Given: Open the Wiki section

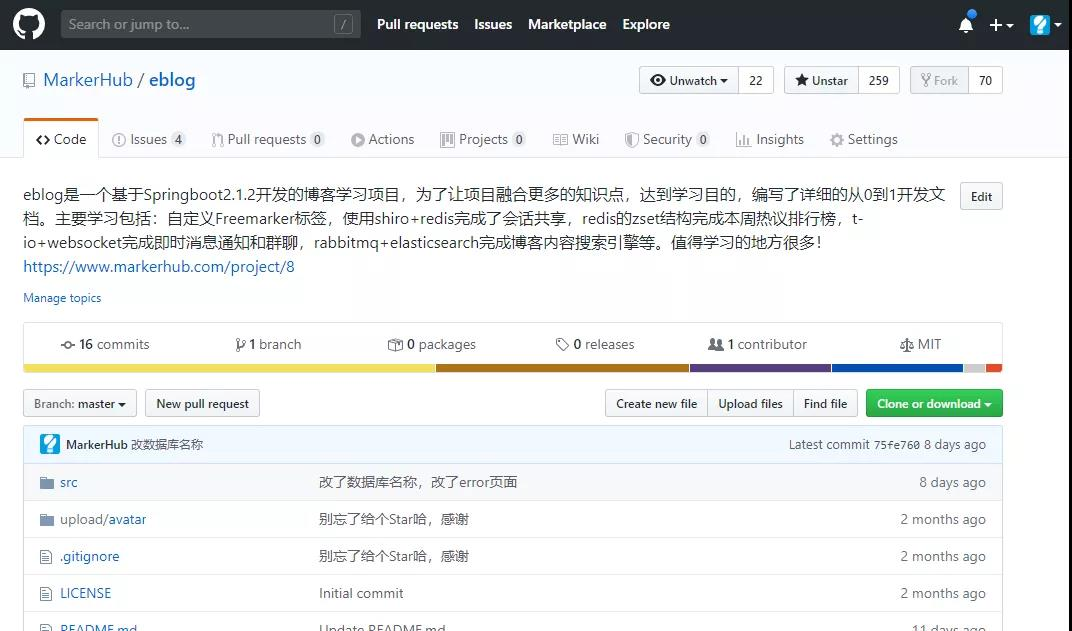Looking at the screenshot, I should 576,139.
